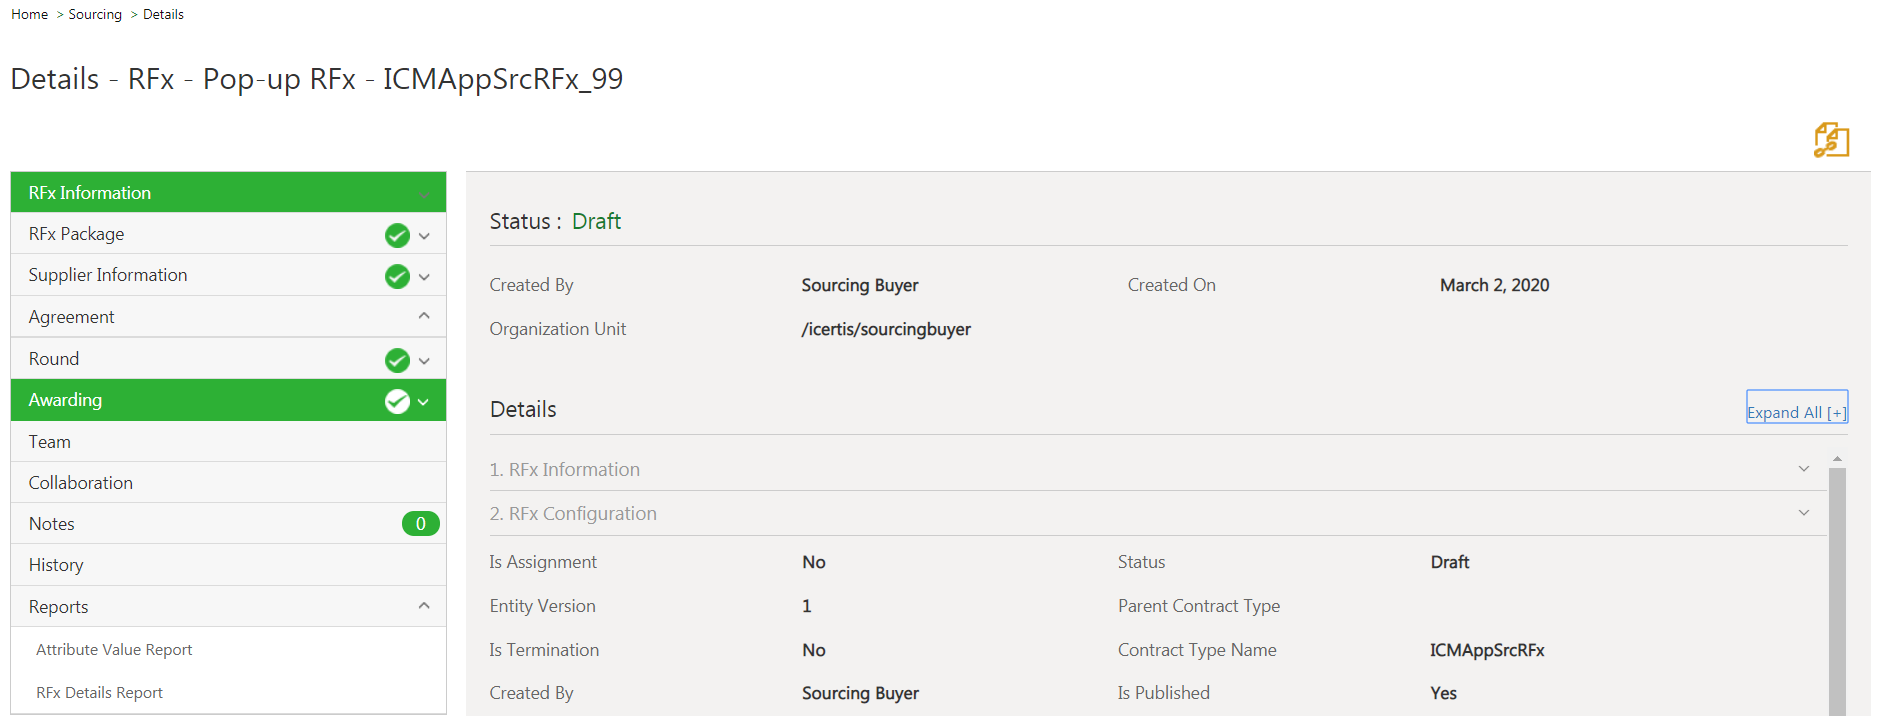Click the gold document icon at top right
The height and width of the screenshot is (716, 1881).
[x=1831, y=140]
